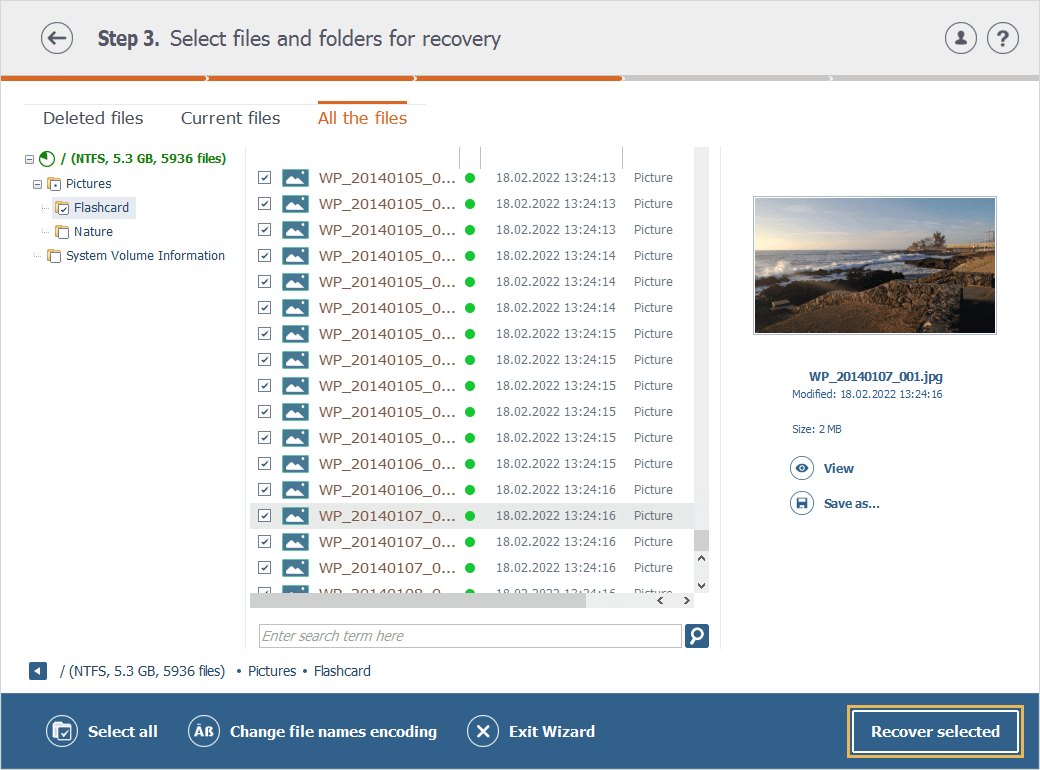Uncheck checkbox of second WP_20140106 row
Viewport: 1040px width, 770px height.
265,489
